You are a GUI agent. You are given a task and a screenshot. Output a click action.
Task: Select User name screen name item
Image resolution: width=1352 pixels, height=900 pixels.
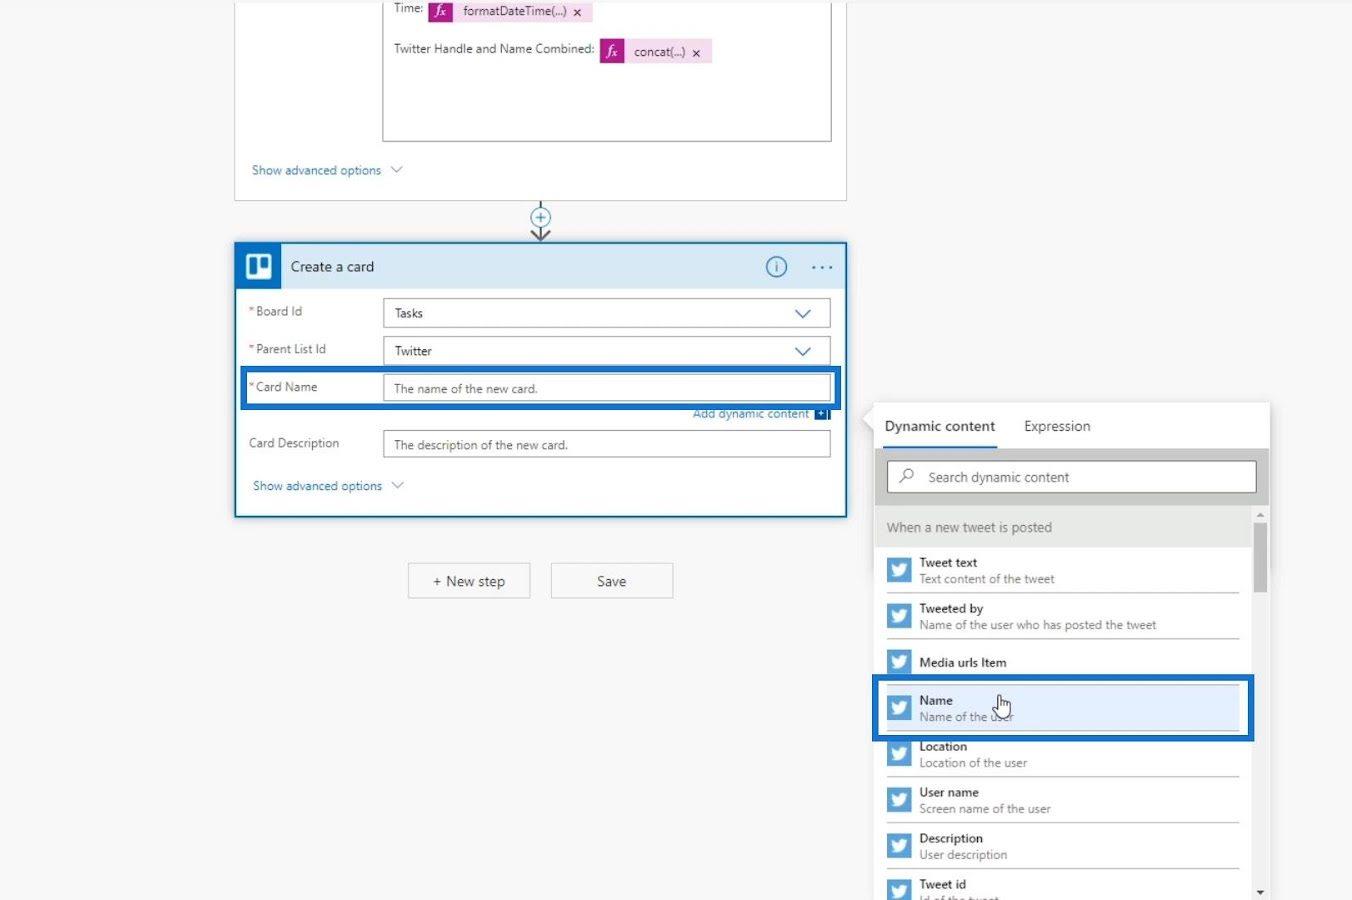click(x=1062, y=800)
